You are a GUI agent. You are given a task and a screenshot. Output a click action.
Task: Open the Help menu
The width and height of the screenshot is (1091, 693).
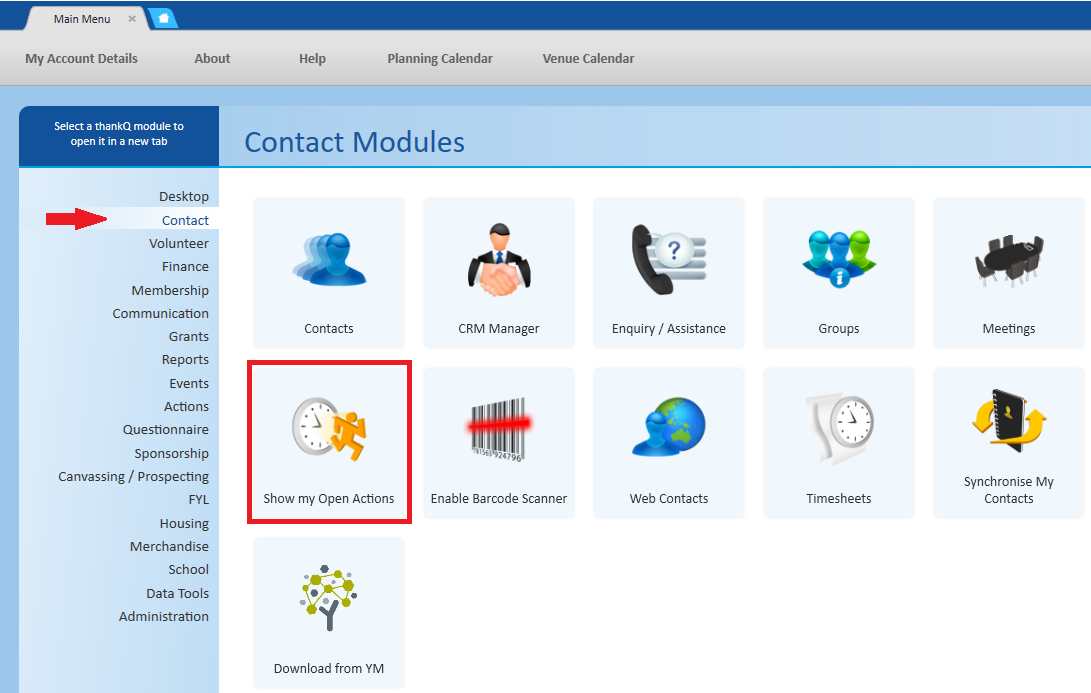click(312, 58)
